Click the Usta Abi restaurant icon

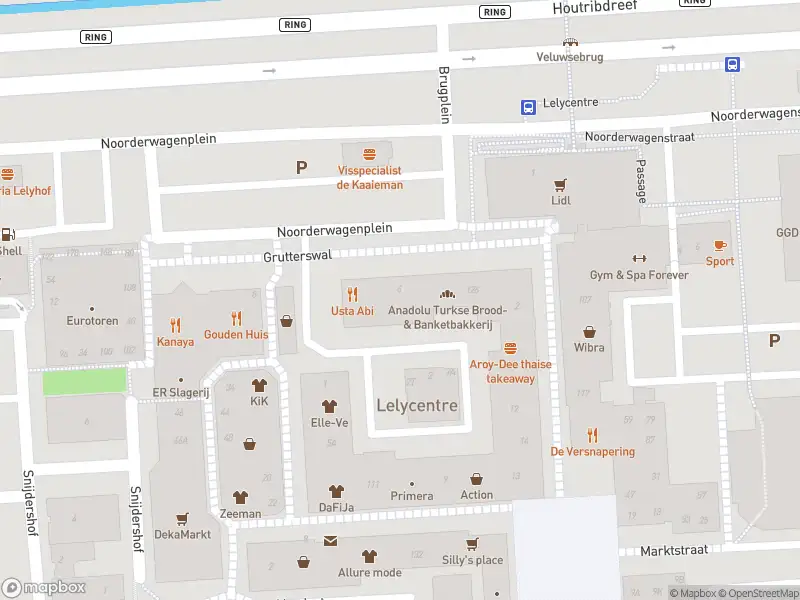coord(352,294)
